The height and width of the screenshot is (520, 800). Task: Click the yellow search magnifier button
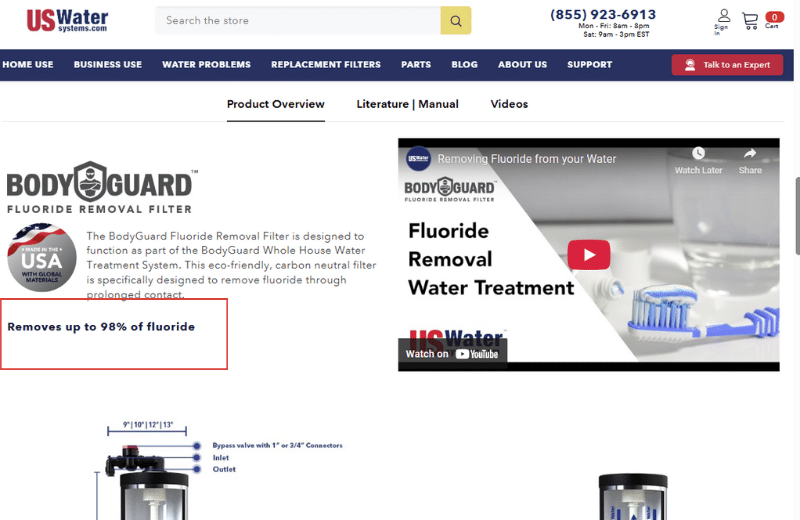click(456, 20)
